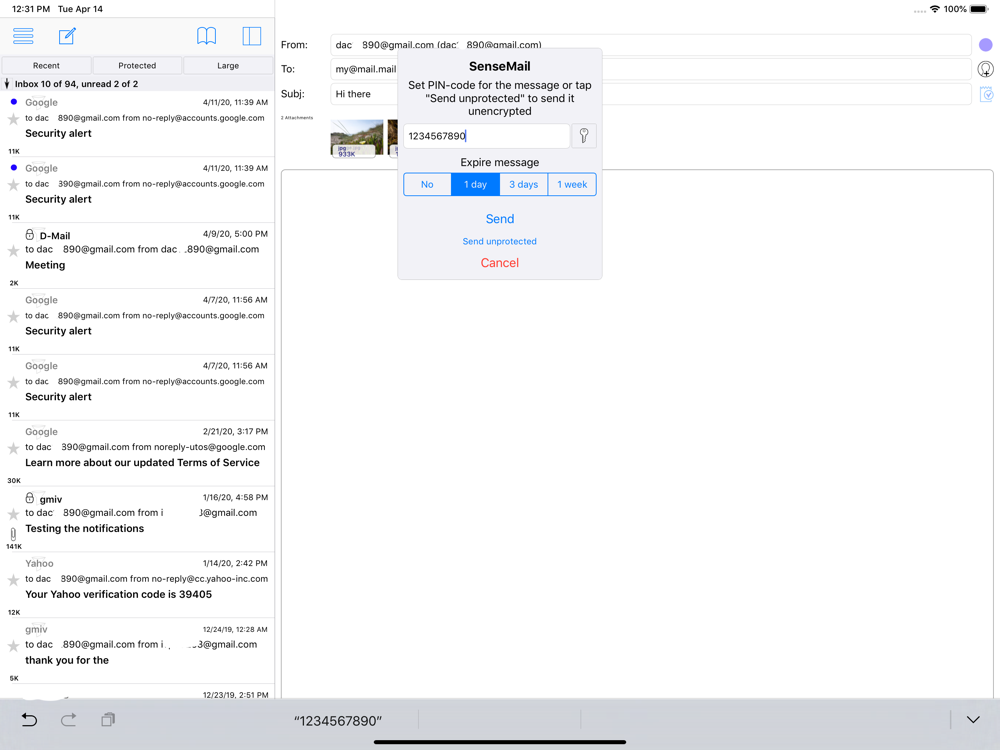Tap lock icon on gmiv Testing message
The image size is (1000, 750).
pyautogui.click(x=29, y=497)
